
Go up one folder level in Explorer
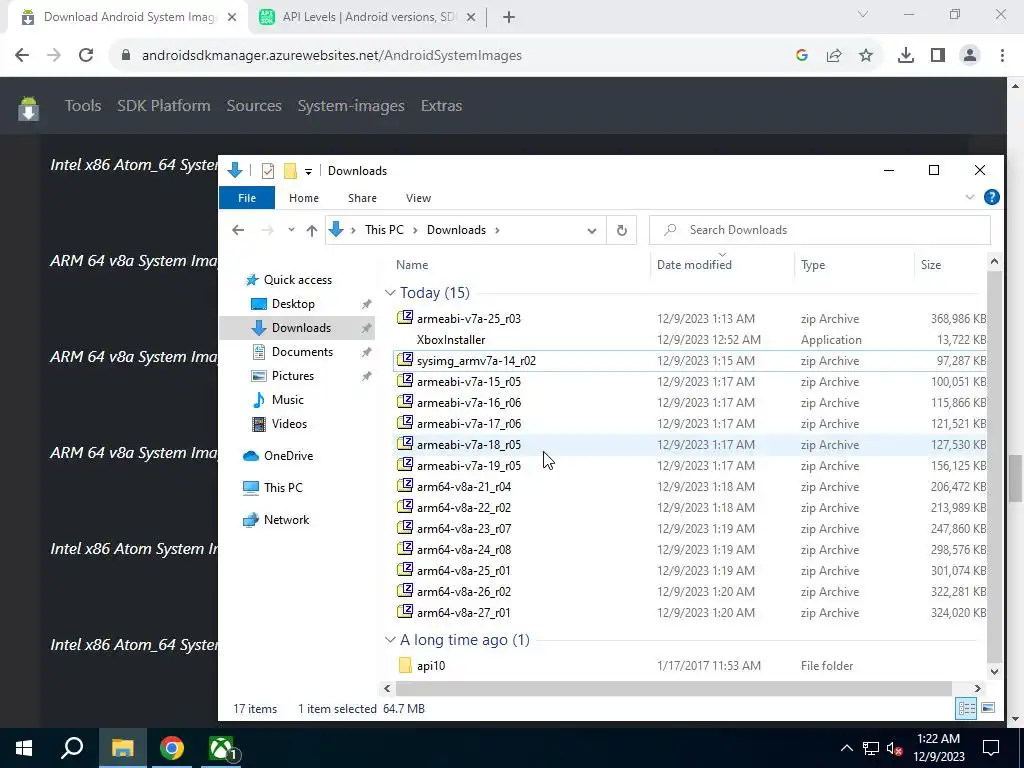(312, 231)
